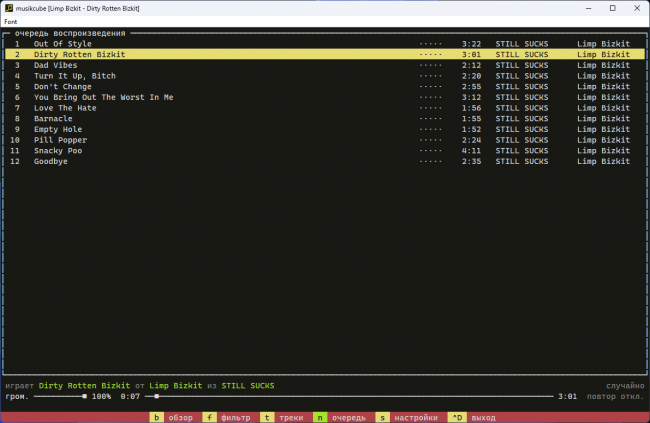650x423 pixels.
Task: Toggle repeat mode (повтор откл.)
Action: pyautogui.click(x=615, y=396)
